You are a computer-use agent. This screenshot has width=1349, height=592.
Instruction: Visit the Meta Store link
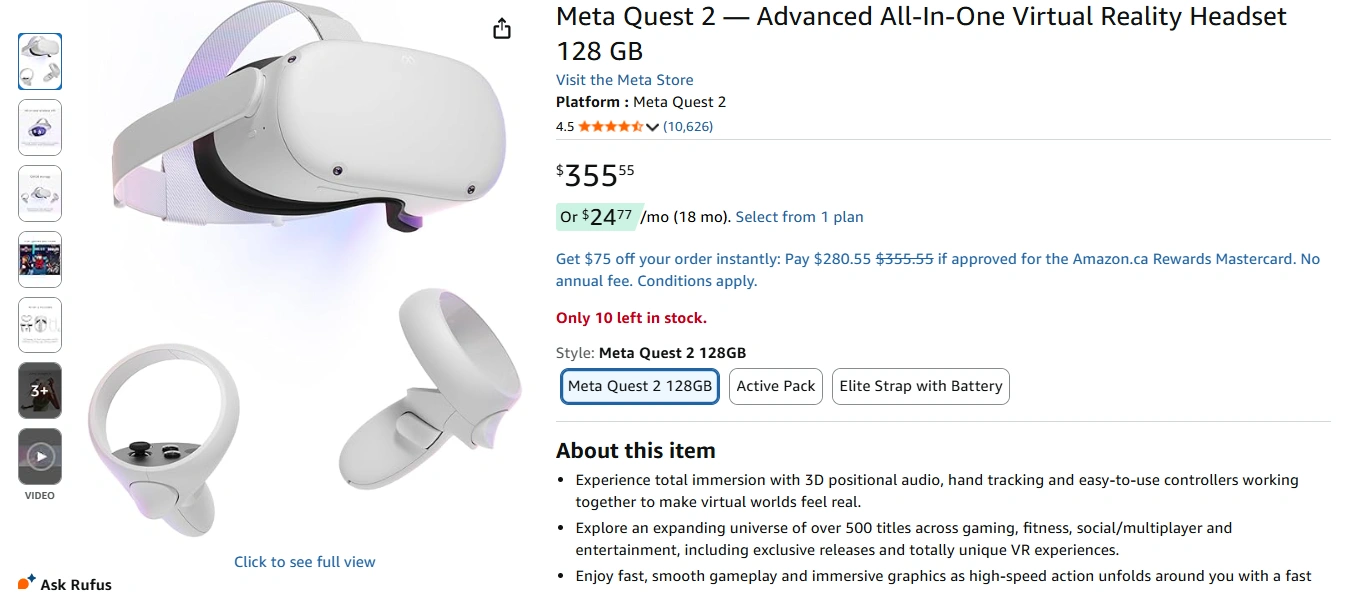[624, 80]
